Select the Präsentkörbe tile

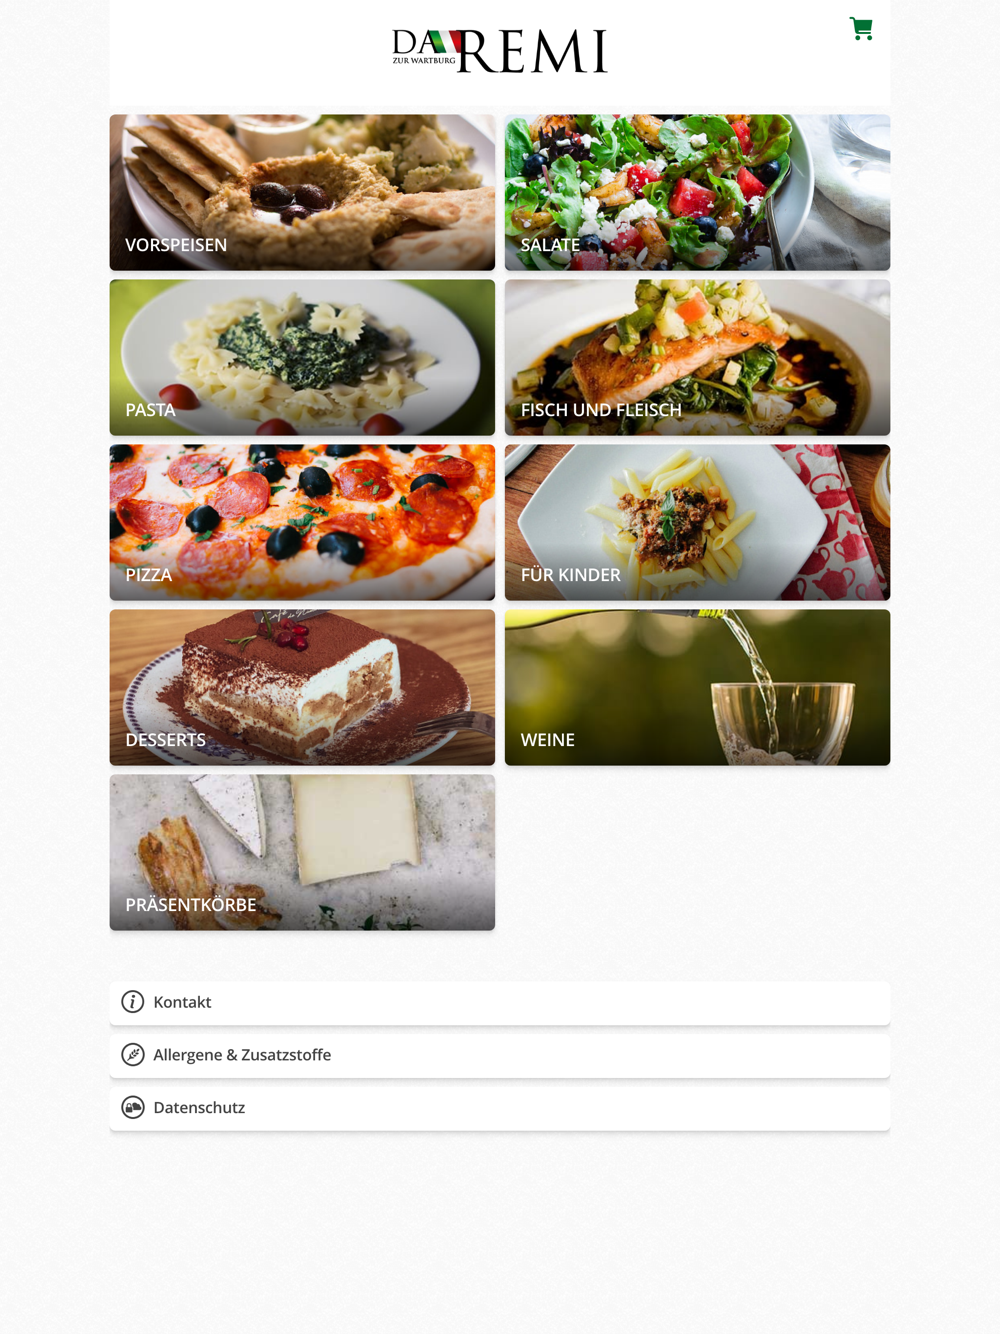pos(302,852)
